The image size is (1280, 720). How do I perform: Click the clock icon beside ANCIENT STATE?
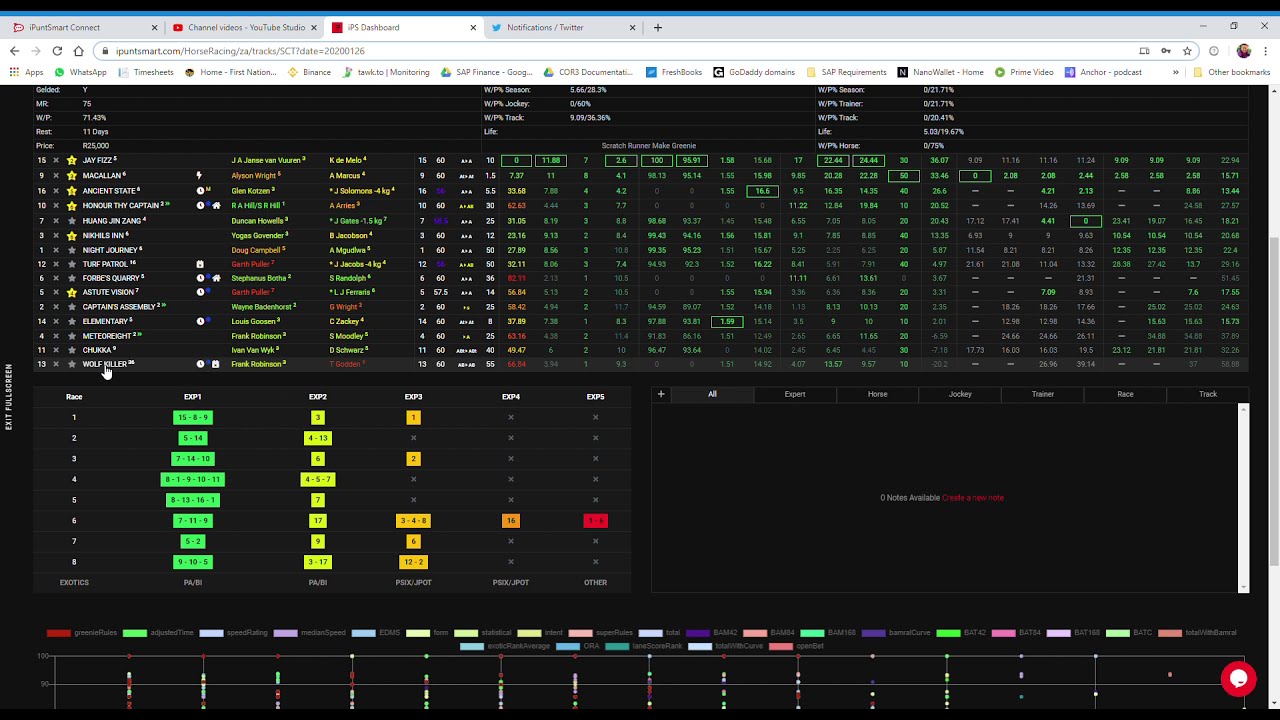click(x=200, y=191)
